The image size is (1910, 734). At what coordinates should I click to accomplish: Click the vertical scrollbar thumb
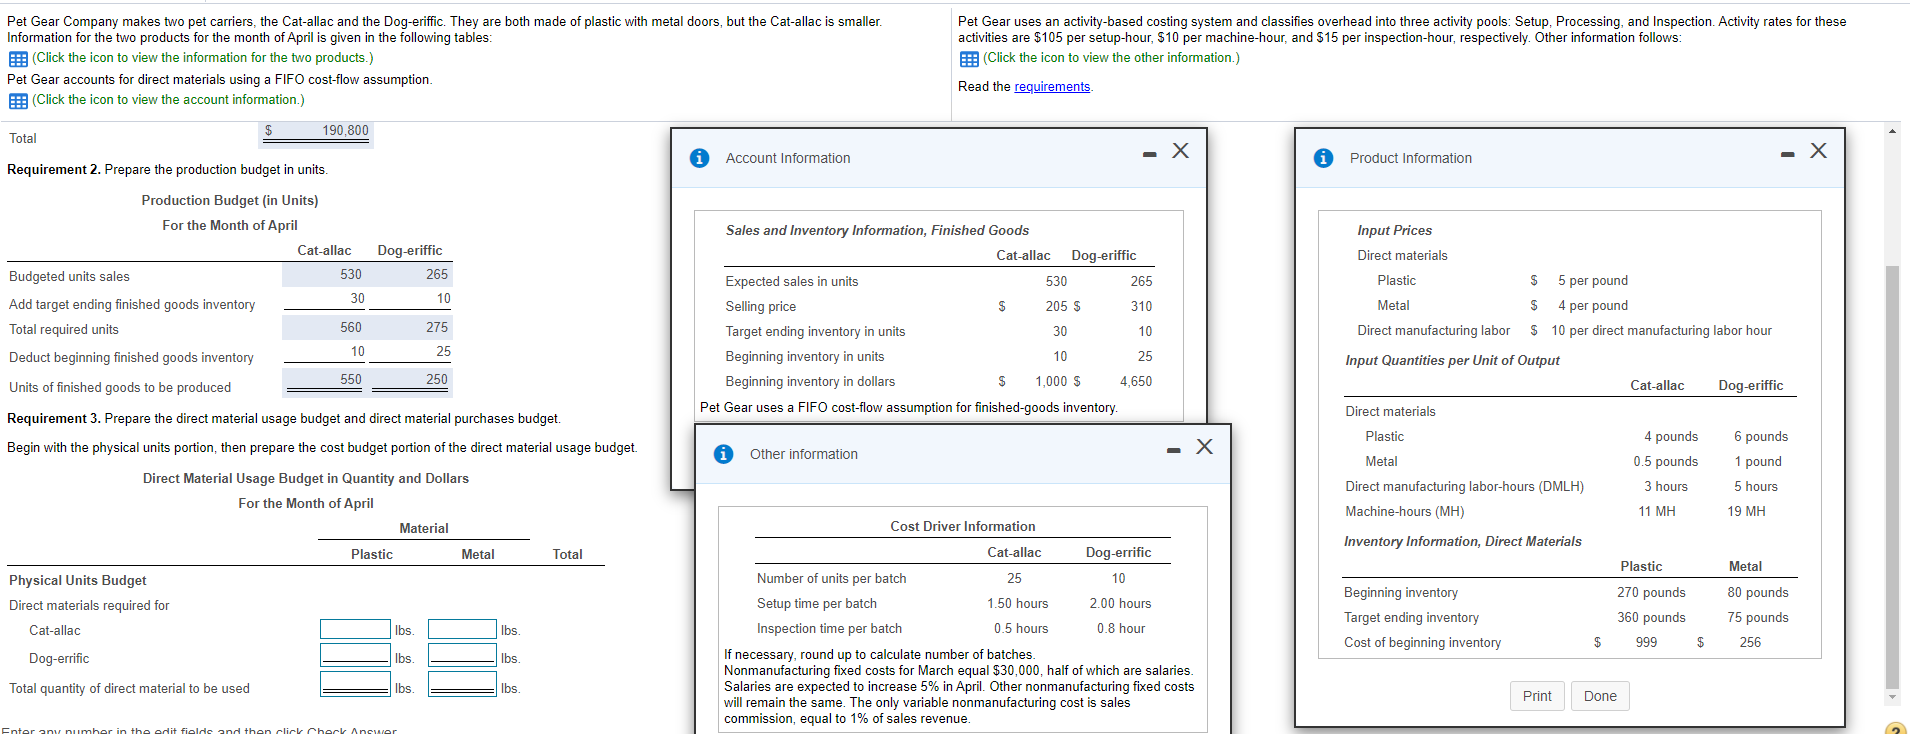(1891, 477)
